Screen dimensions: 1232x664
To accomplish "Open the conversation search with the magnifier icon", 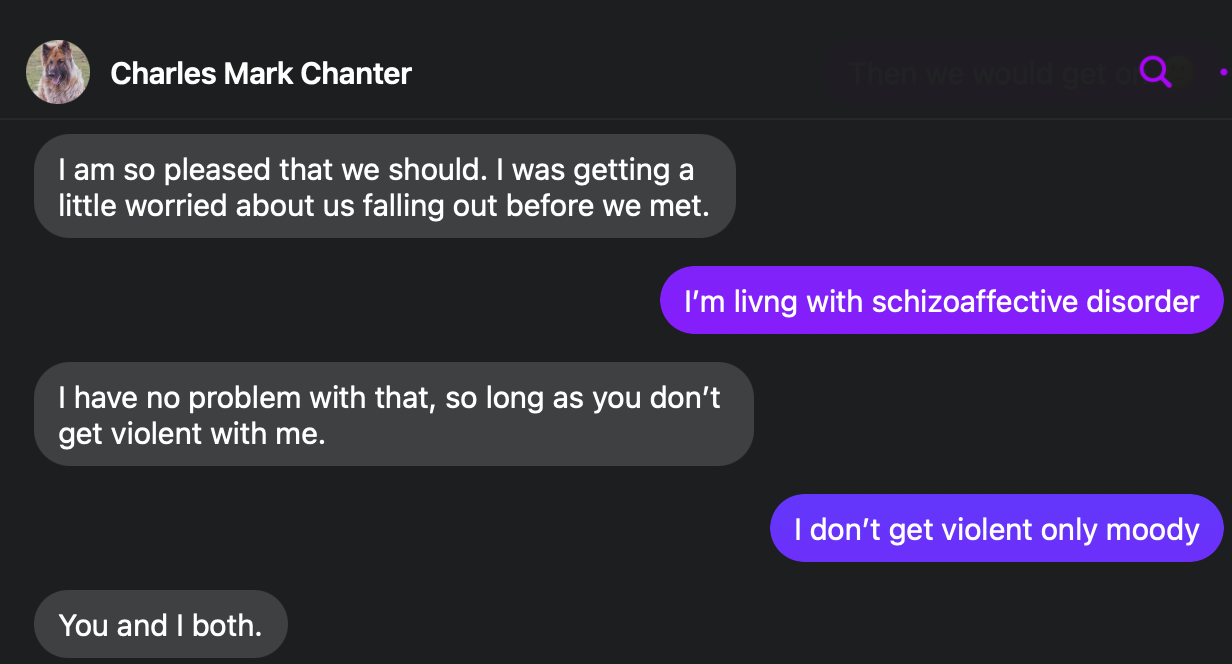I will point(1155,72).
